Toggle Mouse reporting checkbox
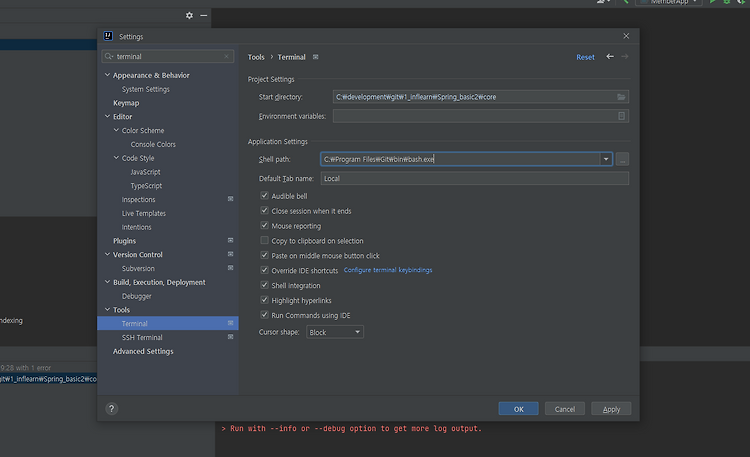 point(265,225)
